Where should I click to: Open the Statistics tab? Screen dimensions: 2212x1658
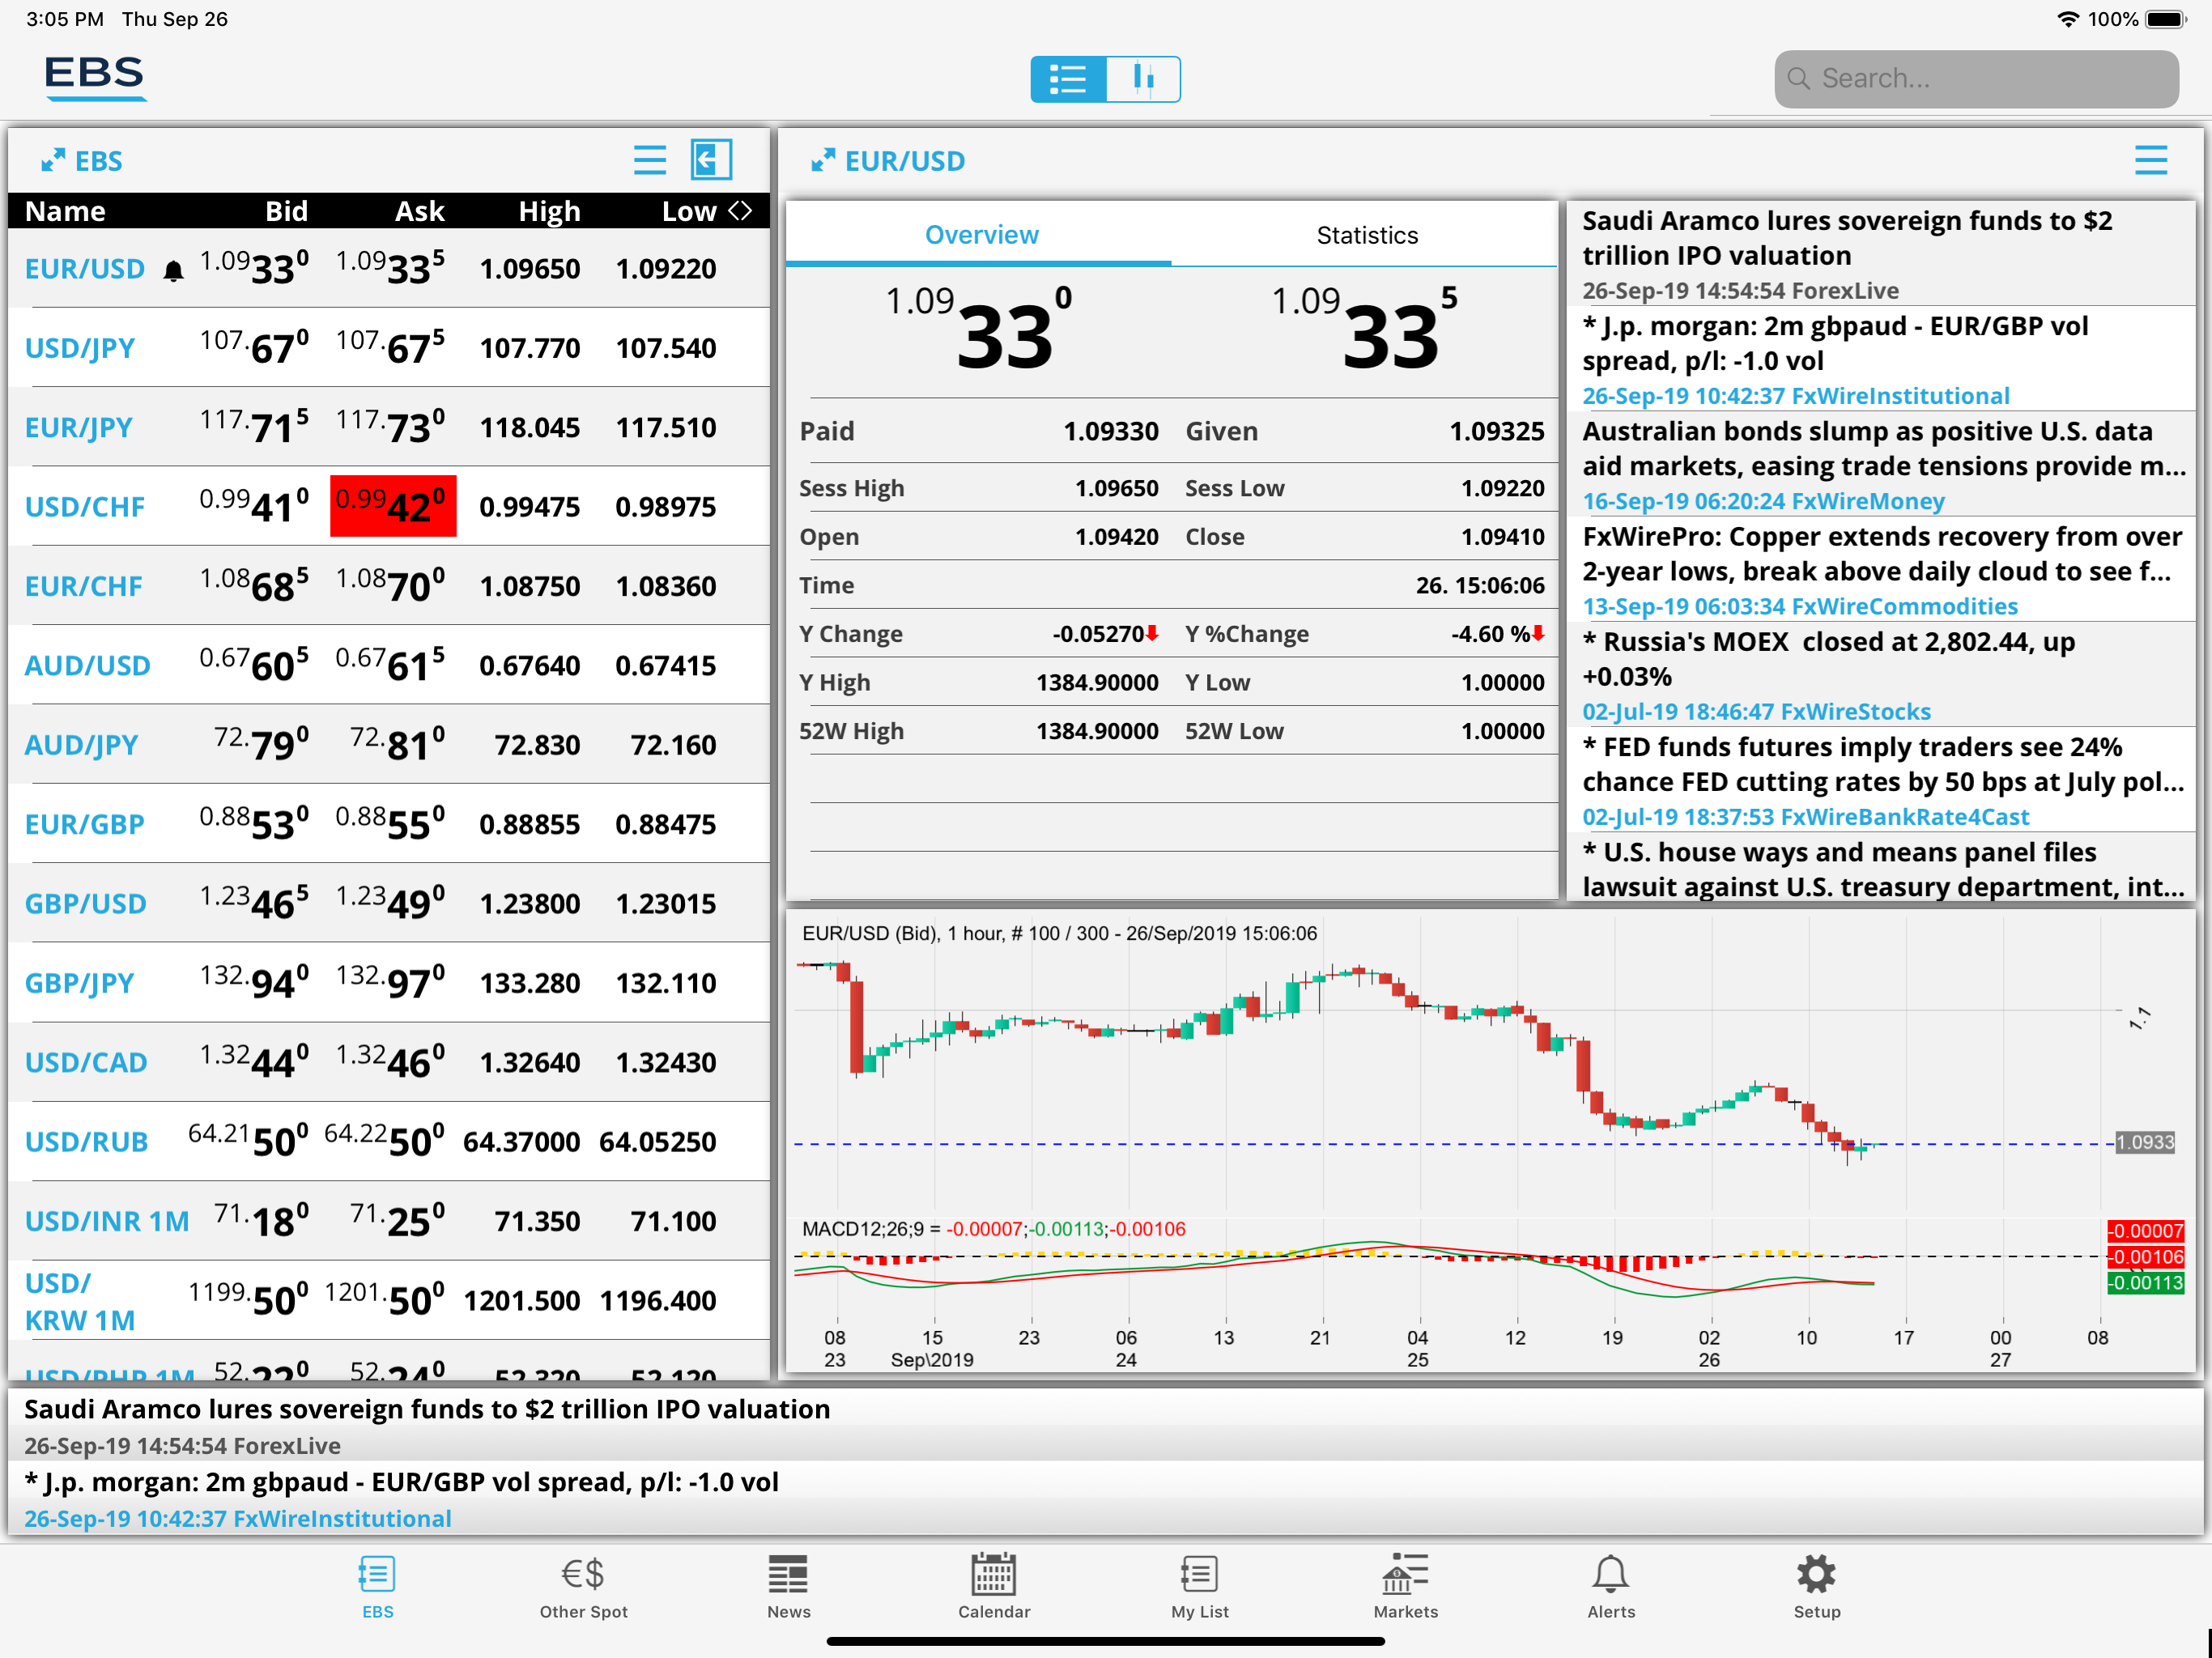coord(1365,235)
